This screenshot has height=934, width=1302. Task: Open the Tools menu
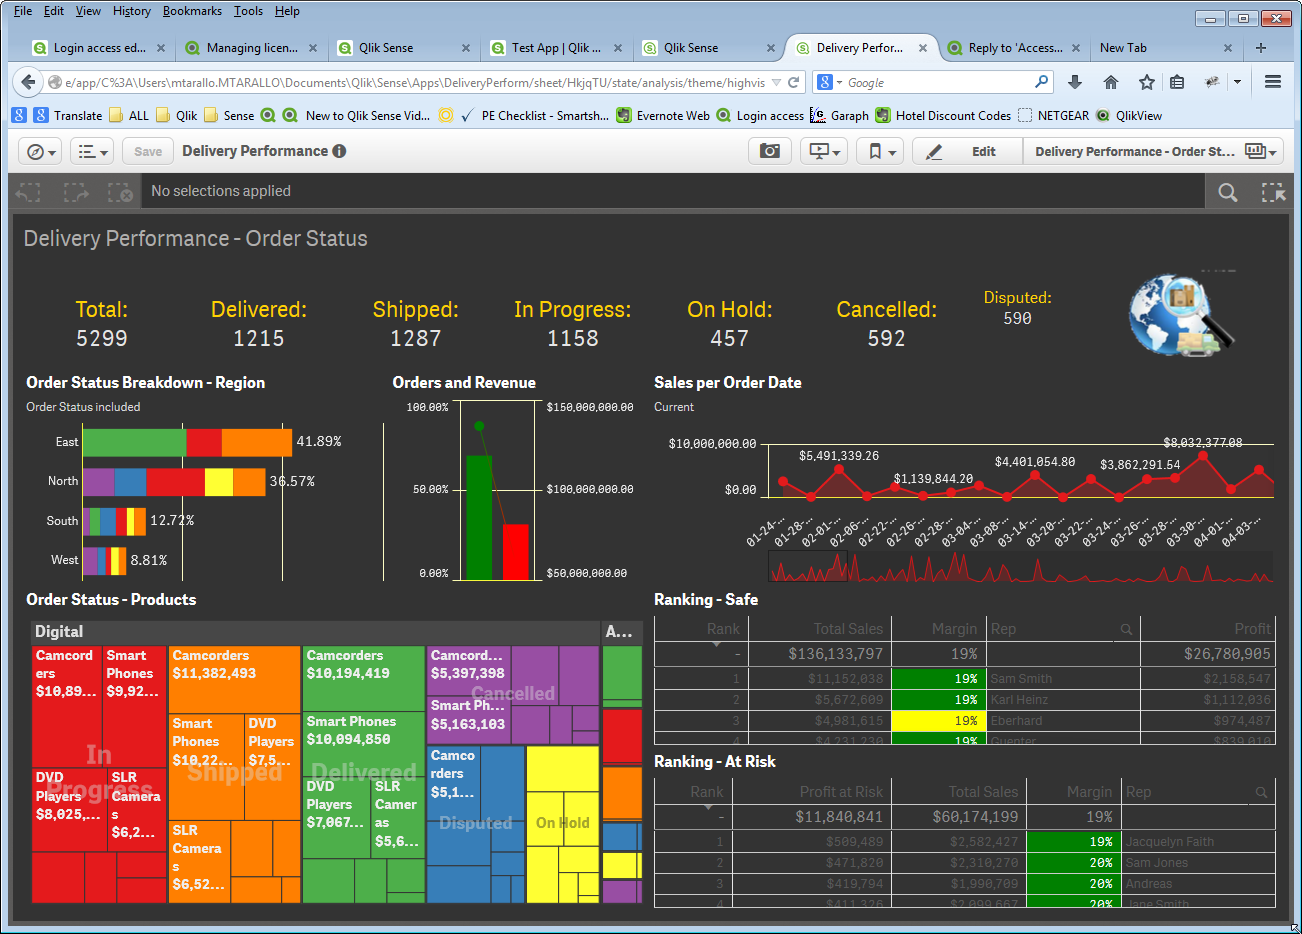click(248, 11)
